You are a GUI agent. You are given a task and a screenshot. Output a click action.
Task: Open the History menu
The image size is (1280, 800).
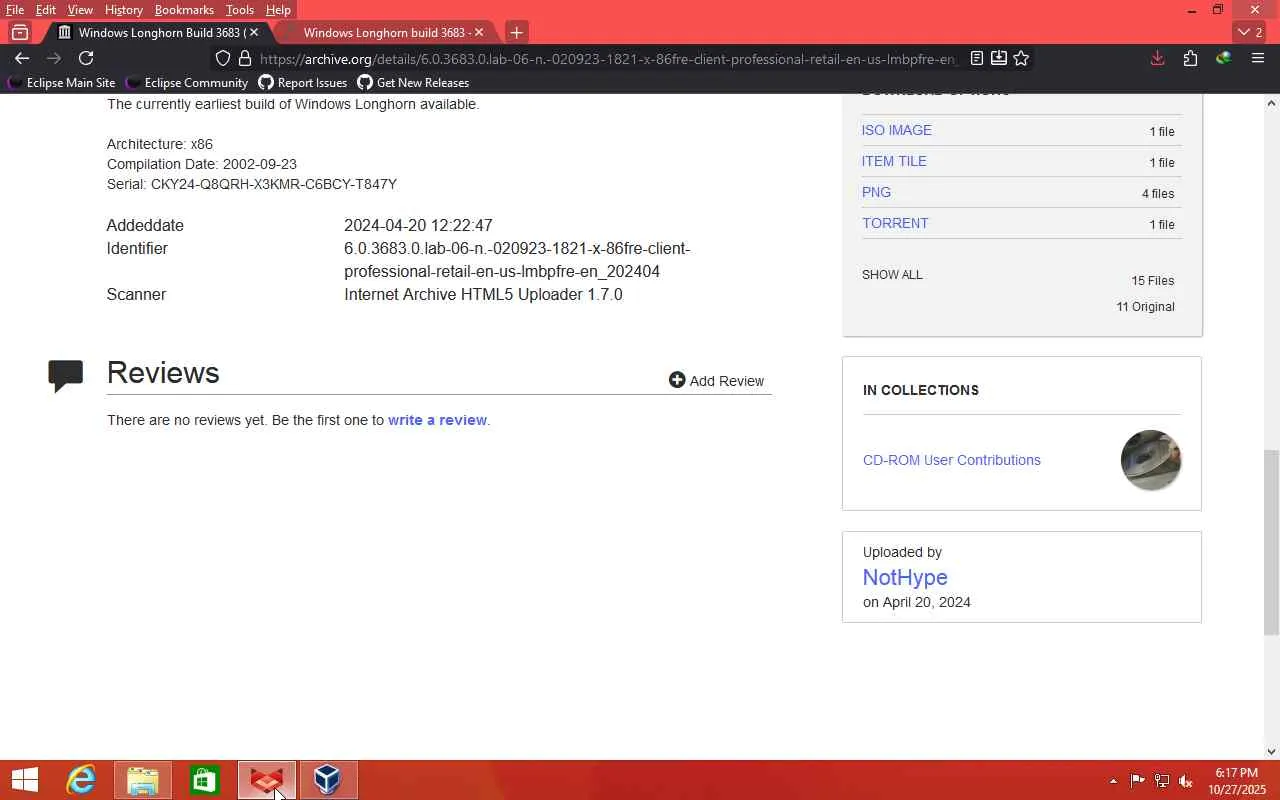point(124,10)
